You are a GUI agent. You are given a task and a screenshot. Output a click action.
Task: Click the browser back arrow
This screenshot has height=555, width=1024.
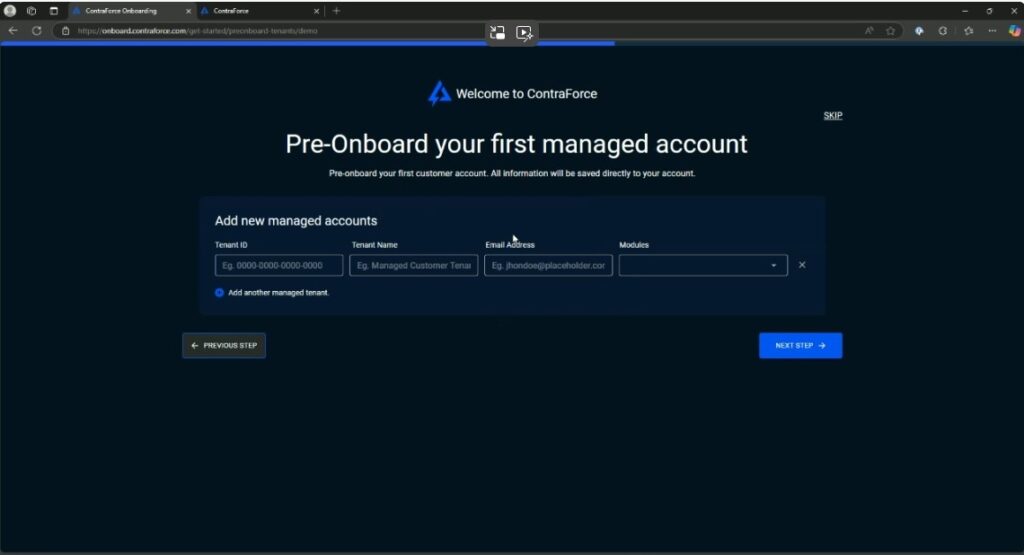pyautogui.click(x=13, y=31)
